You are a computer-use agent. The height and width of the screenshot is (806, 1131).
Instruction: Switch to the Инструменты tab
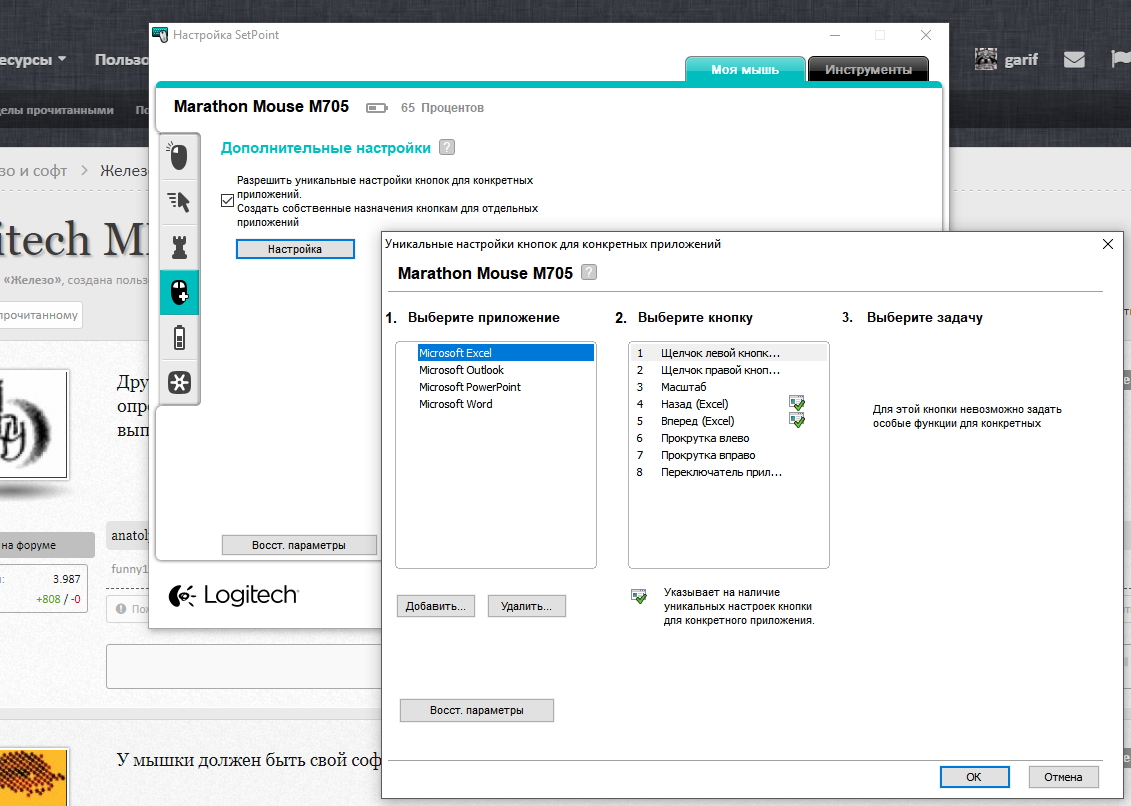point(868,69)
